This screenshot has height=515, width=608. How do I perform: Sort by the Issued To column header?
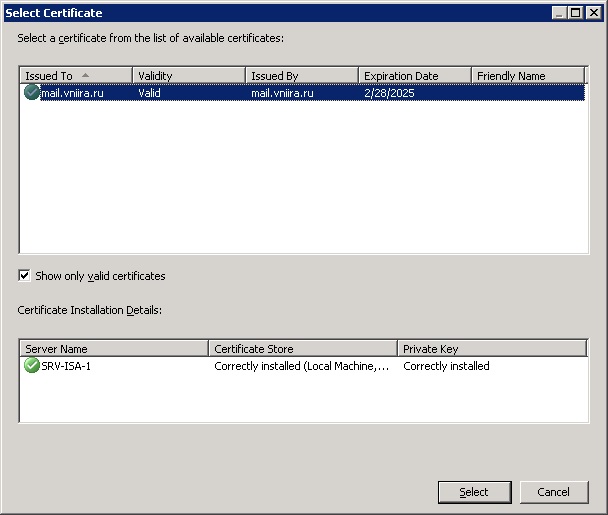[75, 76]
